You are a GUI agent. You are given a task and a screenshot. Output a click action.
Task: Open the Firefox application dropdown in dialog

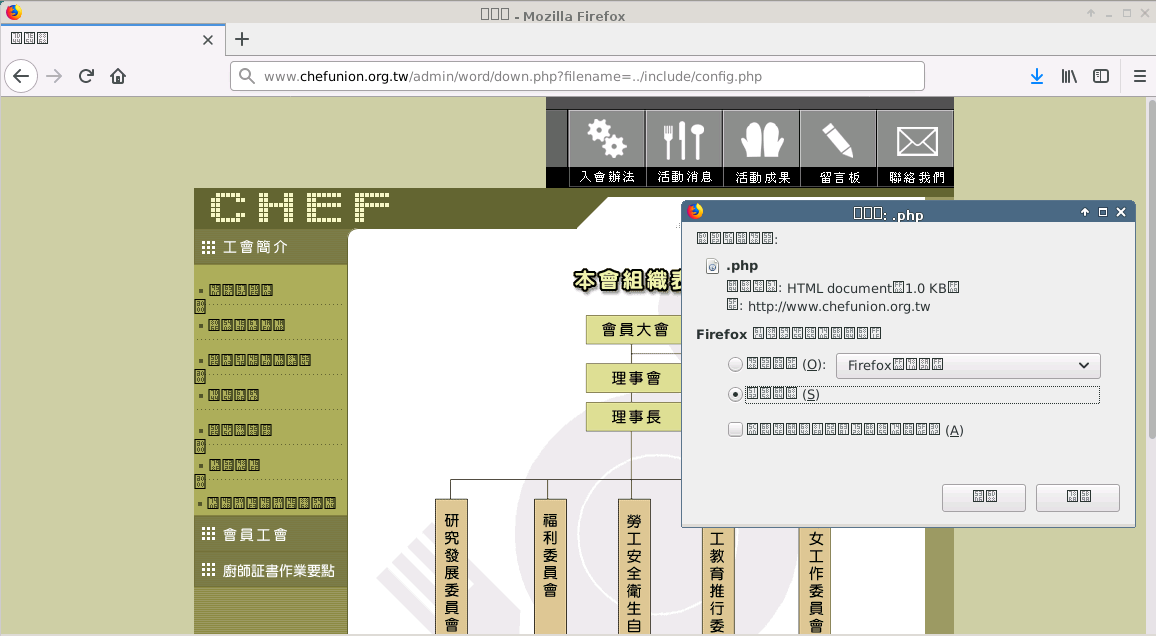pos(968,366)
